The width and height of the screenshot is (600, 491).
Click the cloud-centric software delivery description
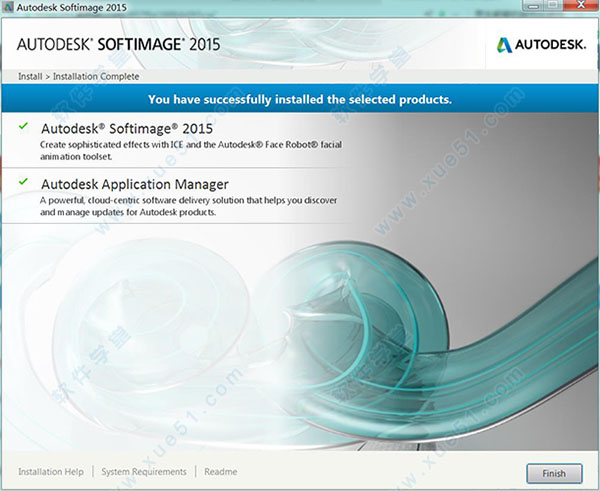189,206
